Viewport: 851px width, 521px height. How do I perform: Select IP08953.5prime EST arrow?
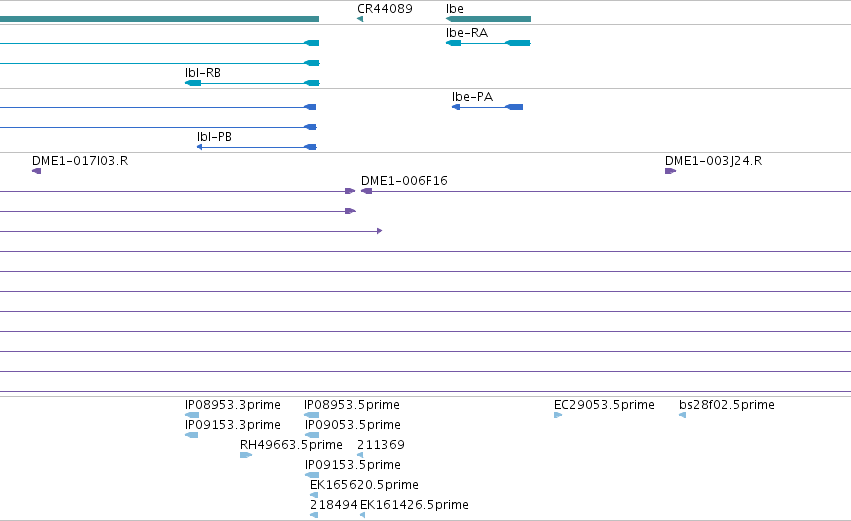point(312,415)
